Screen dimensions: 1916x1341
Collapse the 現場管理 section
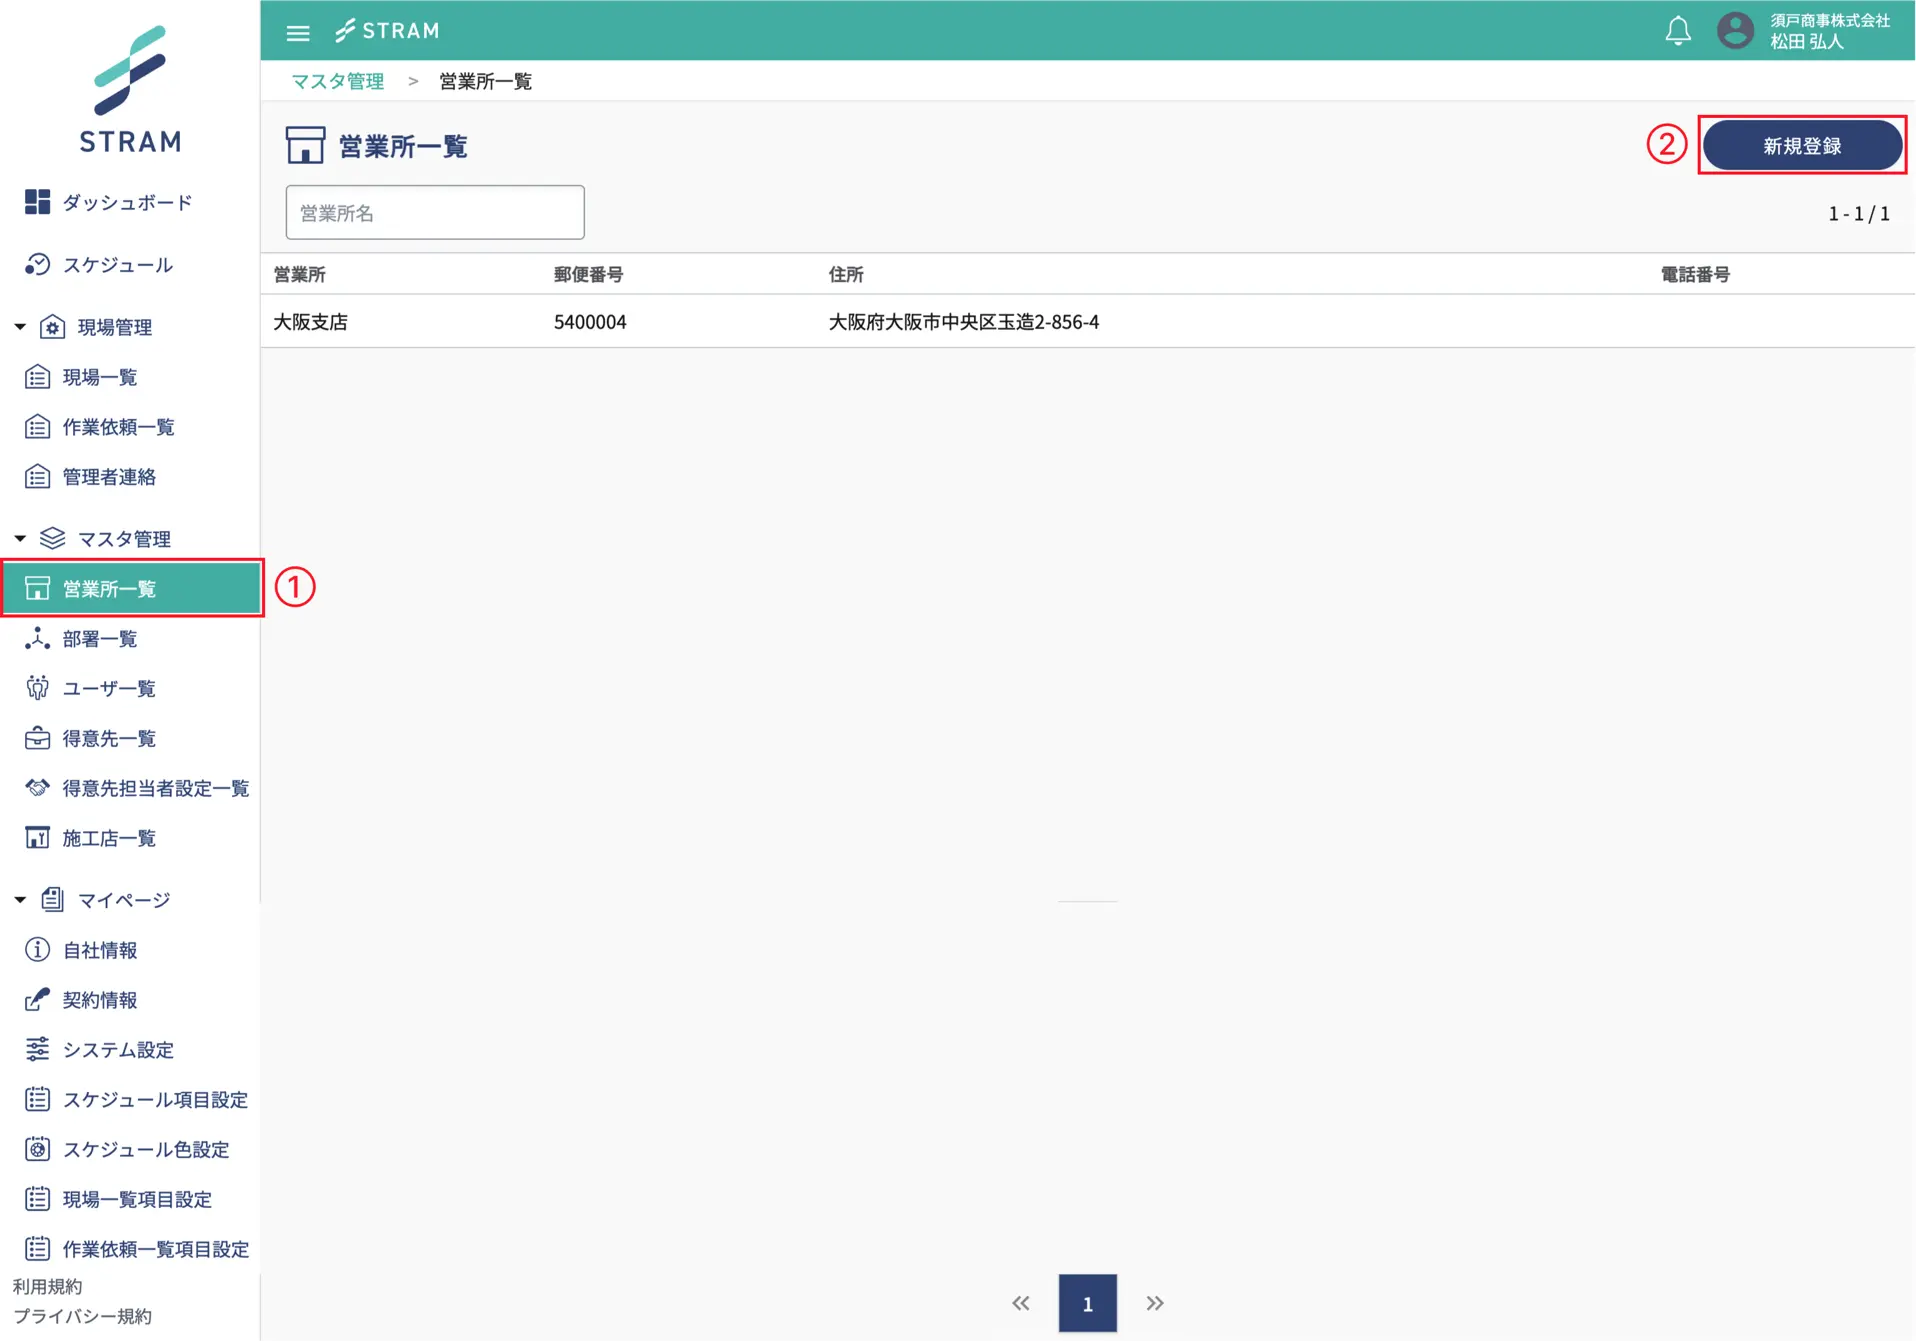tap(20, 327)
